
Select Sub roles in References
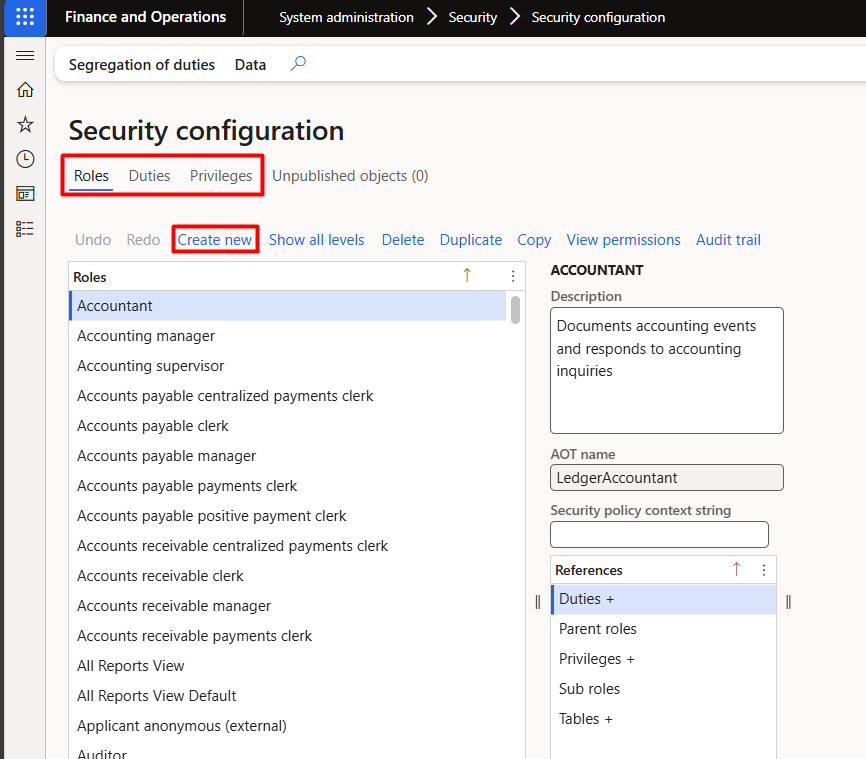(x=663, y=689)
